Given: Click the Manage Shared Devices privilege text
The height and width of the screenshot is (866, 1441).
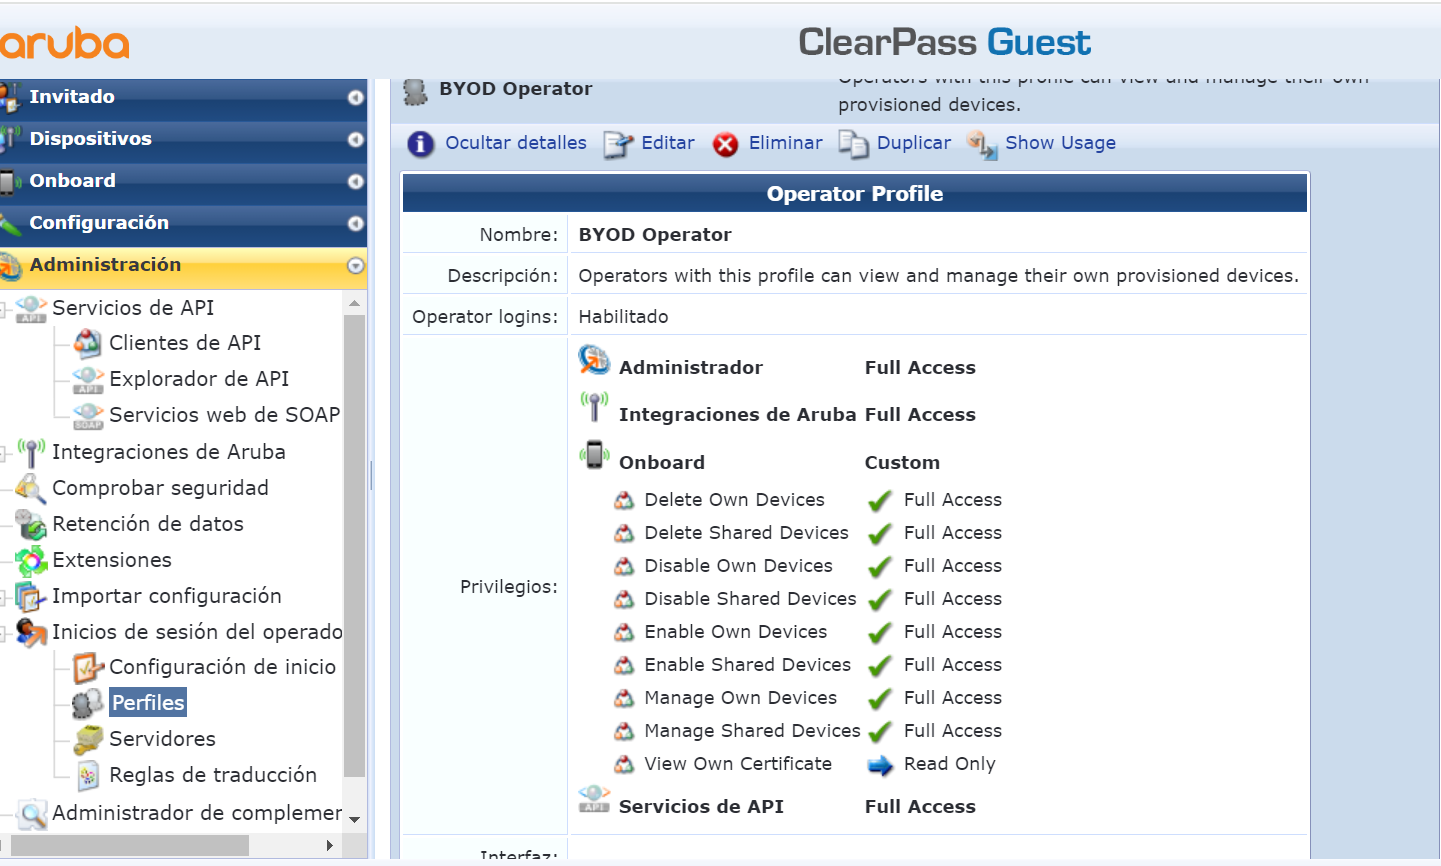Looking at the screenshot, I should tap(753, 731).
